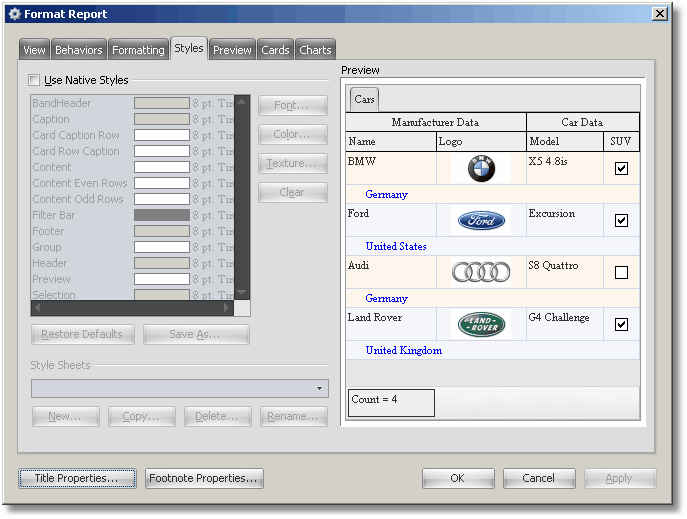Click the Manufacturer Data band header
This screenshot has height=519, width=687.
pos(436,122)
